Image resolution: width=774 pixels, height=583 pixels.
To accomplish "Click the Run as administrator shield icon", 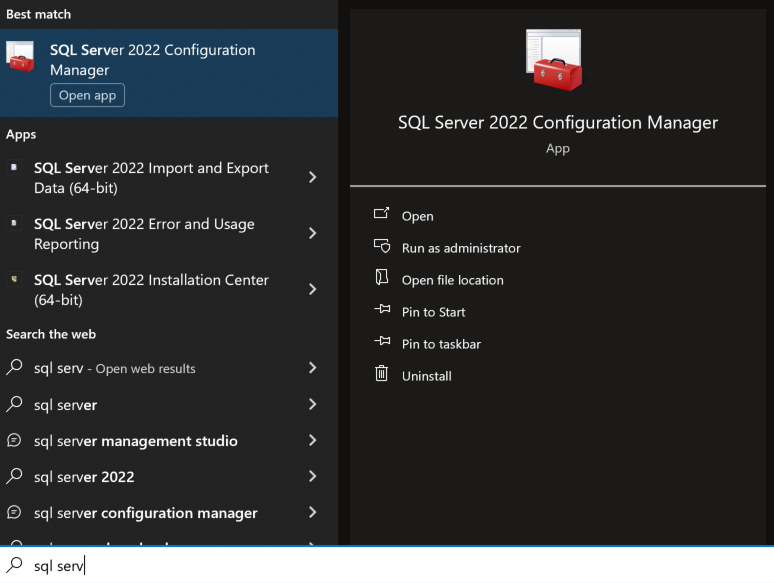I will [x=382, y=246].
